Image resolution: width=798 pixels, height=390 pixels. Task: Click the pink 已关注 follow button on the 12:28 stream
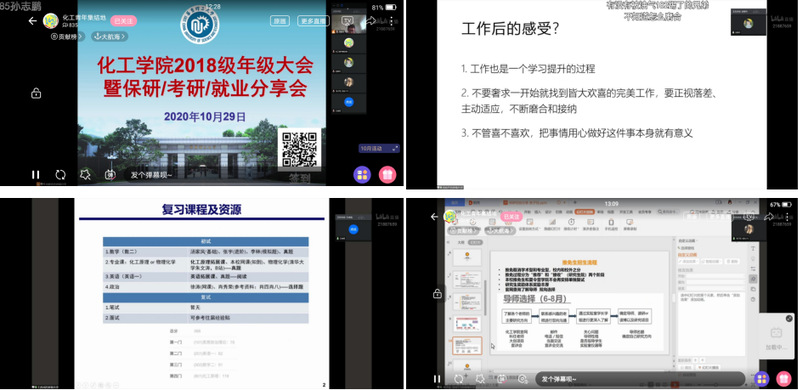tap(124, 21)
